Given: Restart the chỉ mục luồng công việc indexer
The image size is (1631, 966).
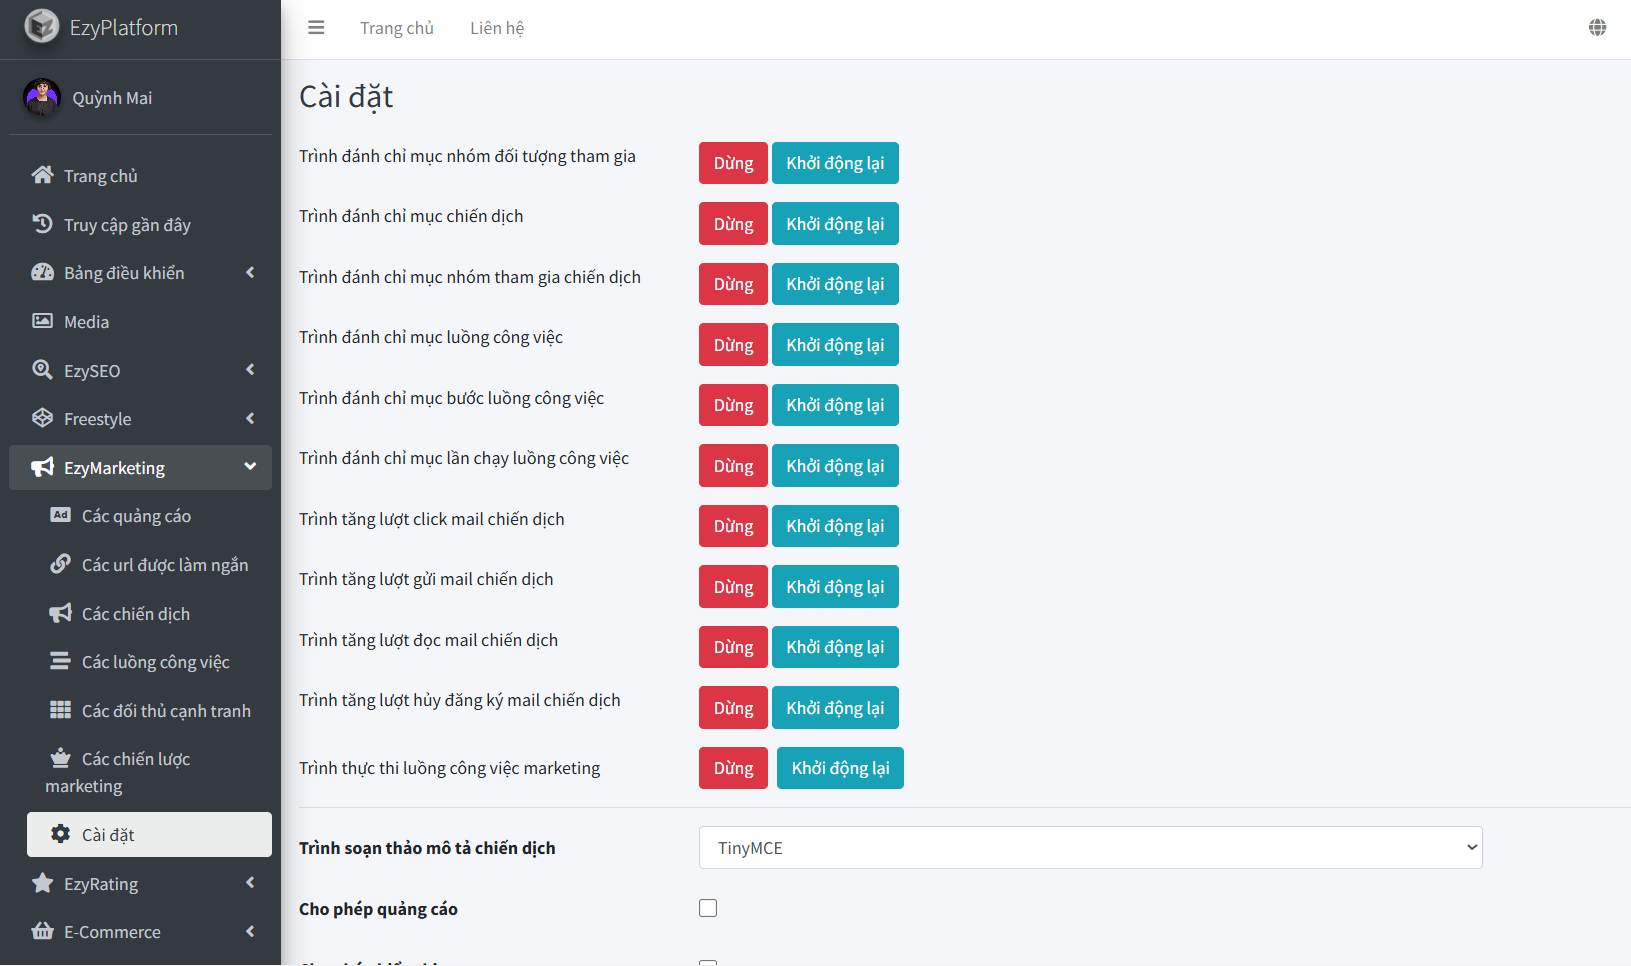Looking at the screenshot, I should [x=835, y=345].
